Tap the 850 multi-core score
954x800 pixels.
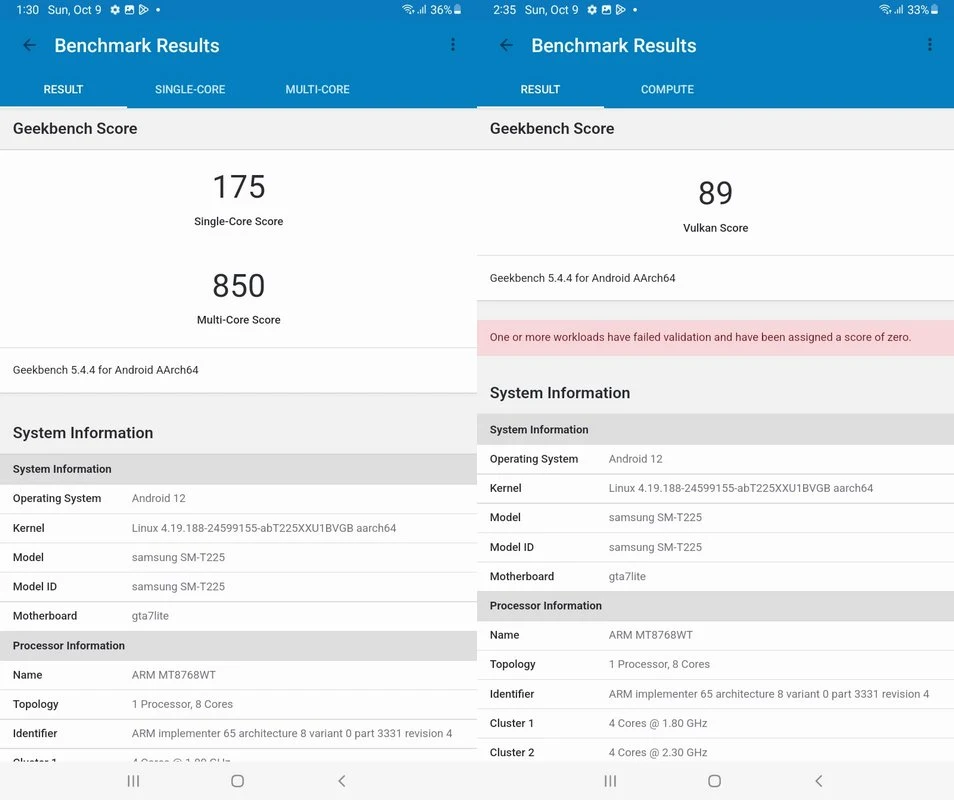[x=238, y=285]
